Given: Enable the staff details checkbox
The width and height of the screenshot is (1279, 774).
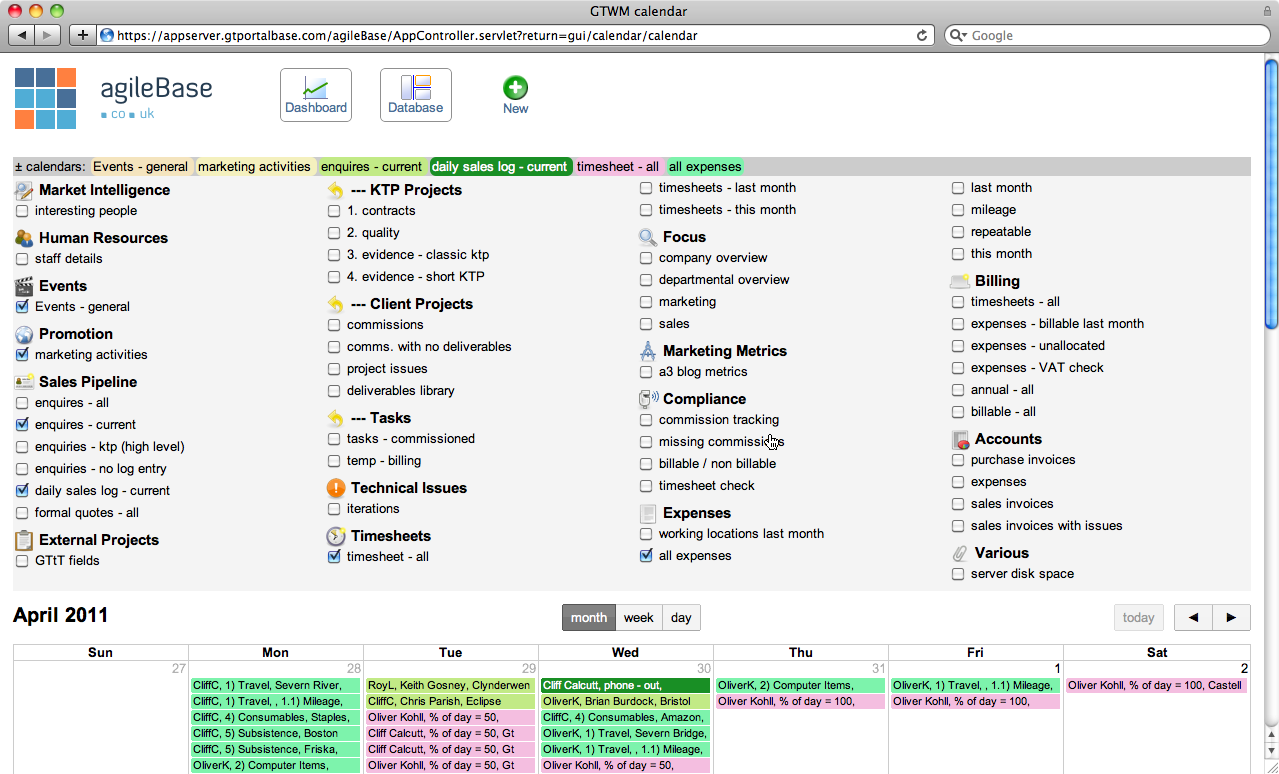Looking at the screenshot, I should pyautogui.click(x=22, y=259).
